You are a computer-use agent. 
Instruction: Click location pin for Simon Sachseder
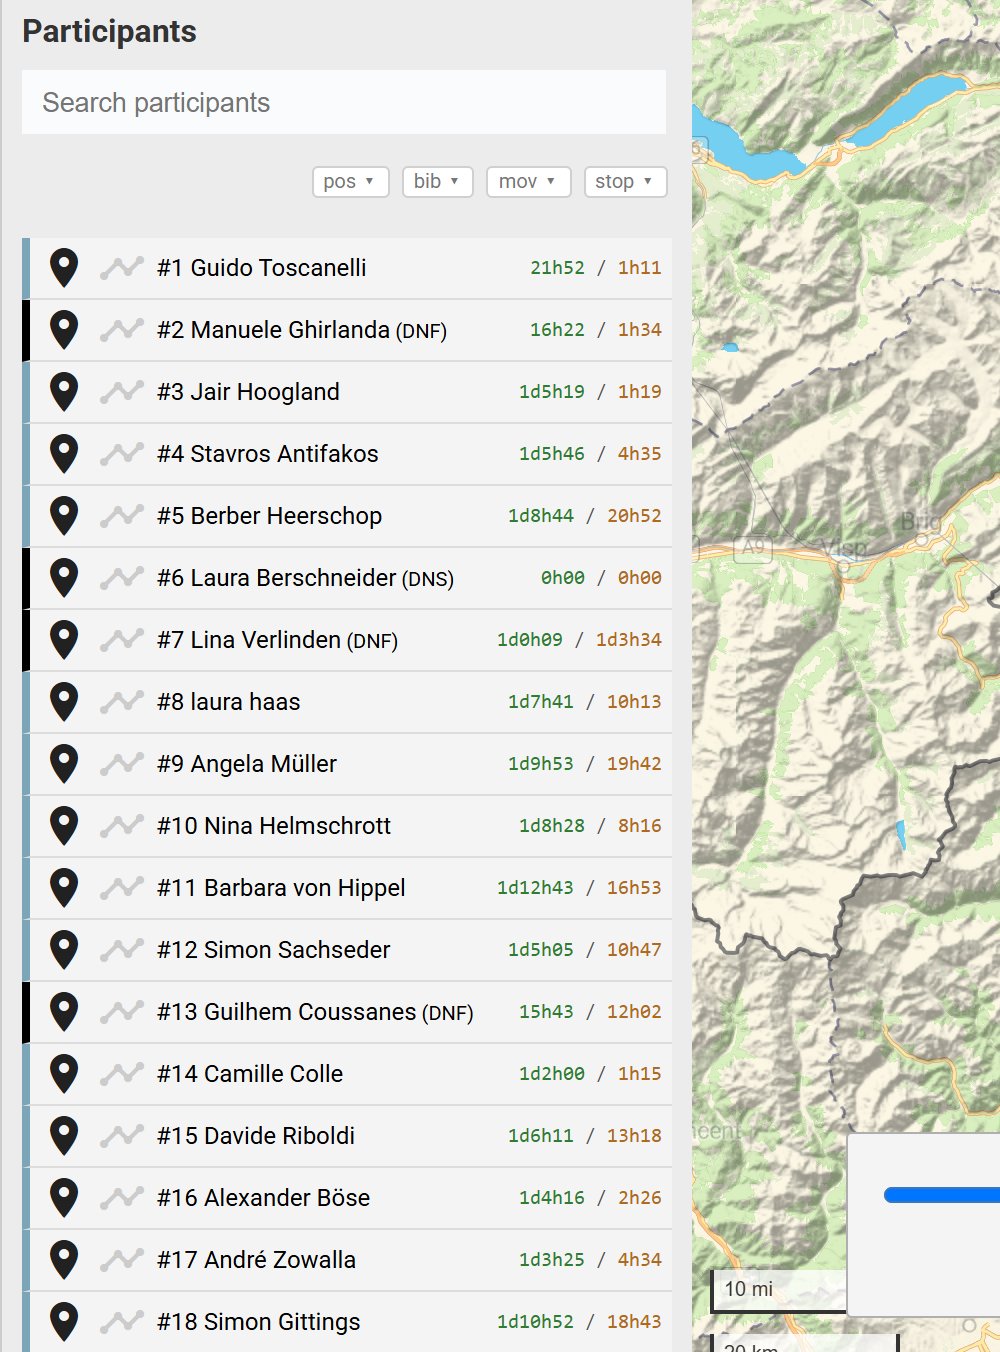64,950
